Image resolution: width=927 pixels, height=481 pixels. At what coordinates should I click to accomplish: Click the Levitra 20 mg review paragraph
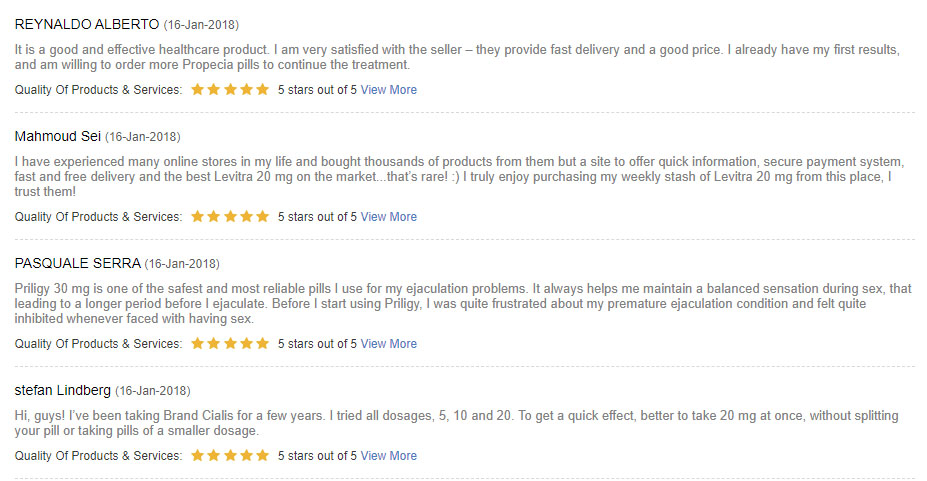(x=459, y=177)
